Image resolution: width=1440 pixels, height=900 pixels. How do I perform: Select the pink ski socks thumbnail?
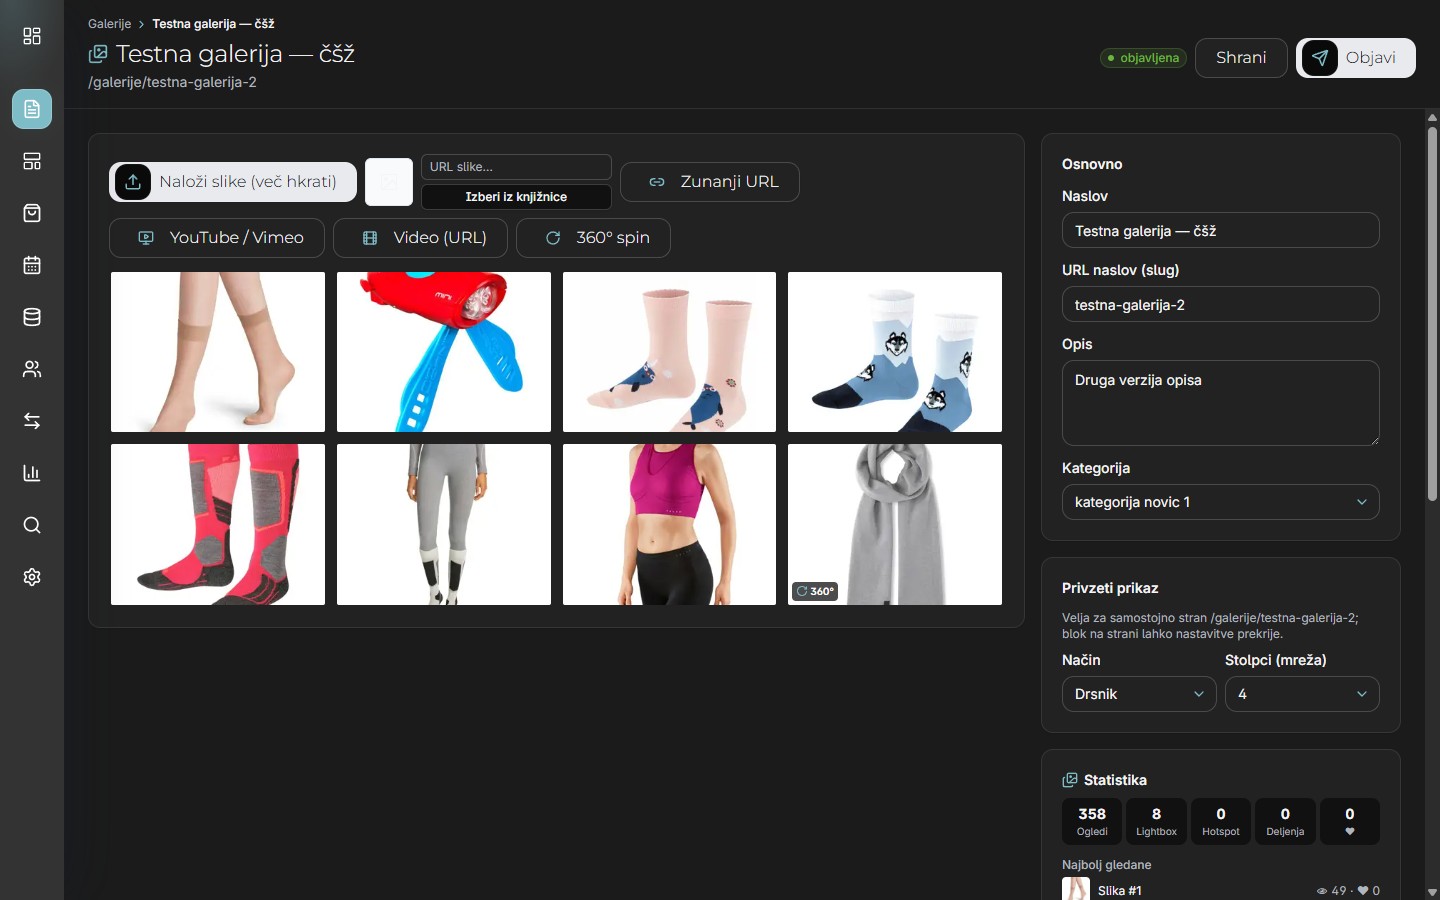(218, 524)
